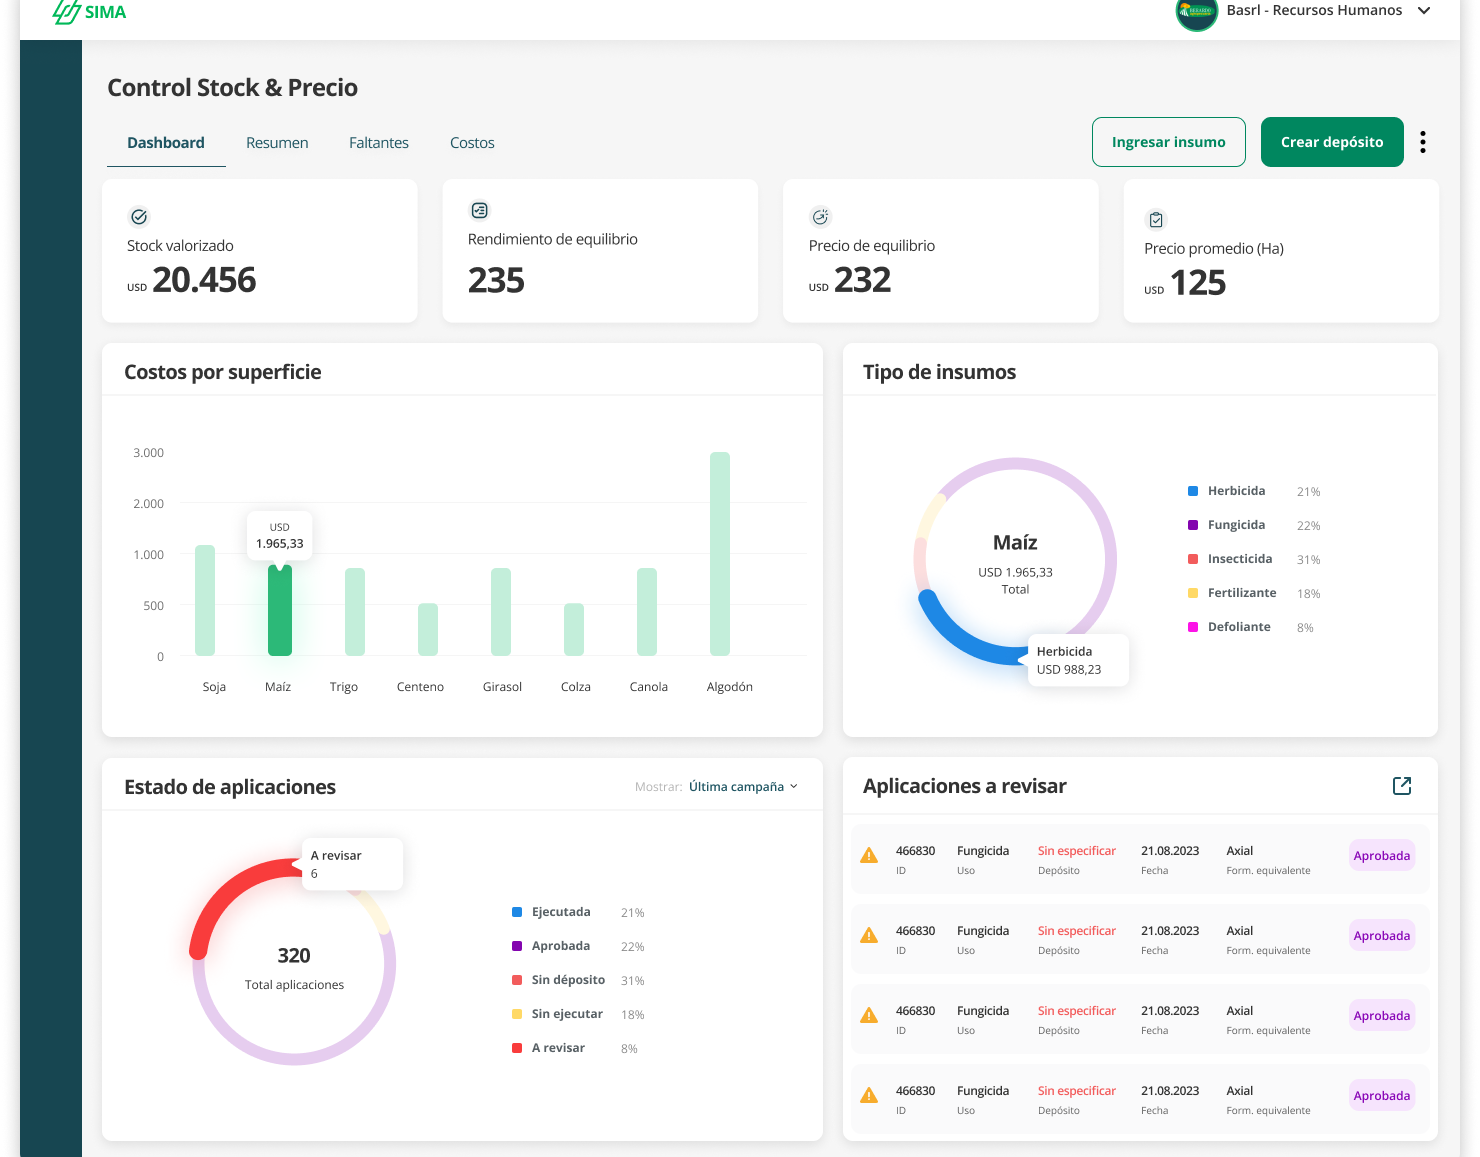Click the warning icon on first application row
This screenshot has height=1157, width=1480.
(869, 855)
